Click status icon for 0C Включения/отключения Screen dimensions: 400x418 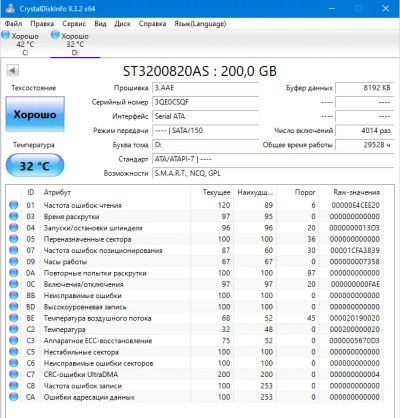(14, 284)
